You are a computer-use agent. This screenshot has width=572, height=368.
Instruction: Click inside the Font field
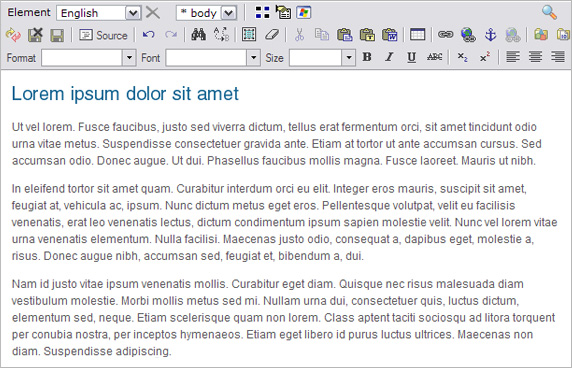tap(206, 58)
